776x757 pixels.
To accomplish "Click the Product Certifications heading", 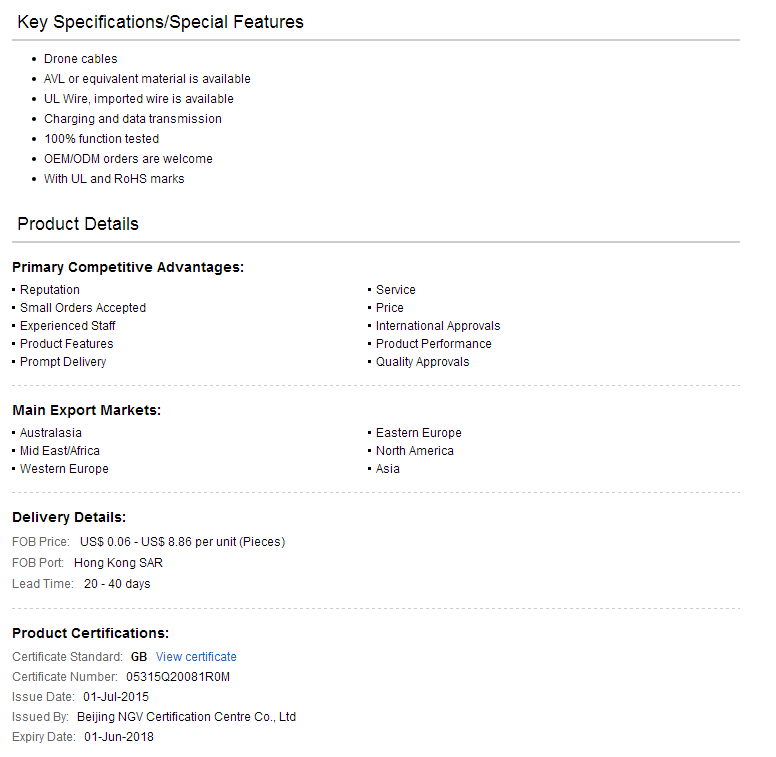I will 91,633.
